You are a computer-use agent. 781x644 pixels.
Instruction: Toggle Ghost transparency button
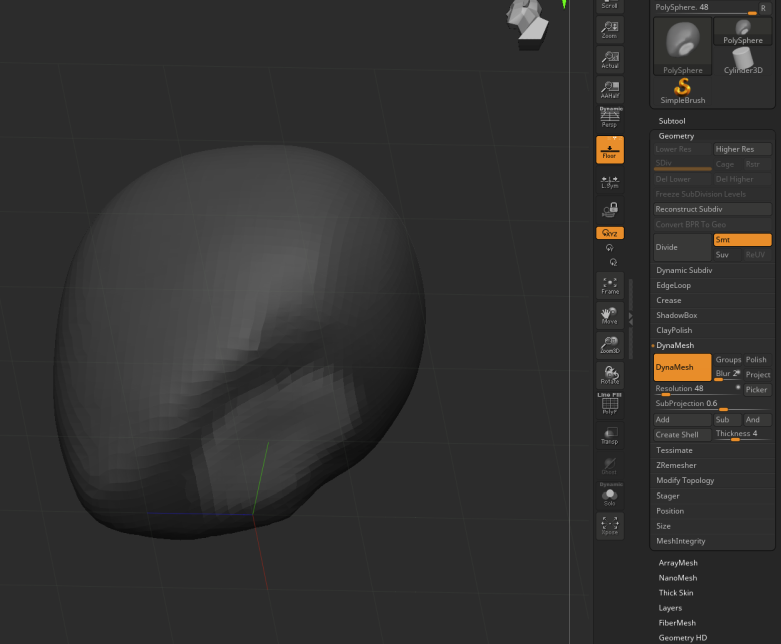coord(610,465)
